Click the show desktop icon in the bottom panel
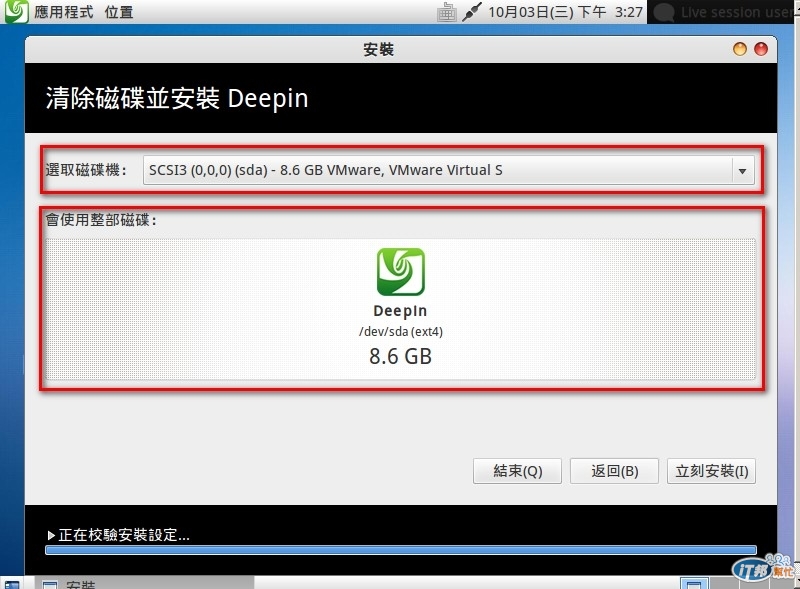Image resolution: width=800 pixels, height=589 pixels. tap(12, 584)
